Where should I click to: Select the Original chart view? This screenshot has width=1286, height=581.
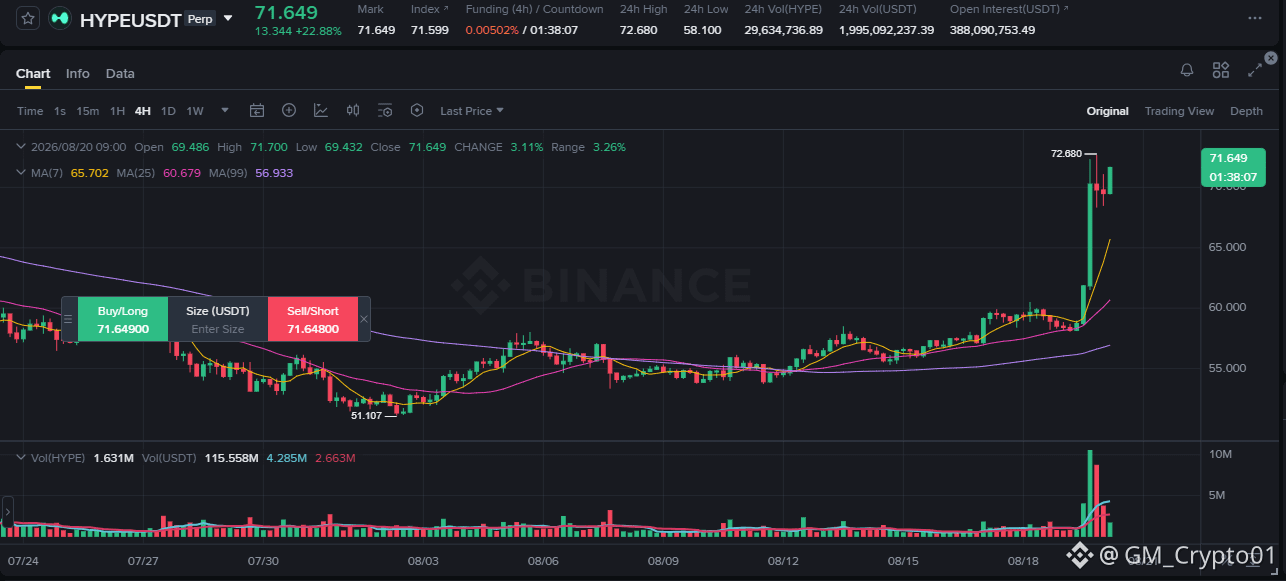[1108, 111]
